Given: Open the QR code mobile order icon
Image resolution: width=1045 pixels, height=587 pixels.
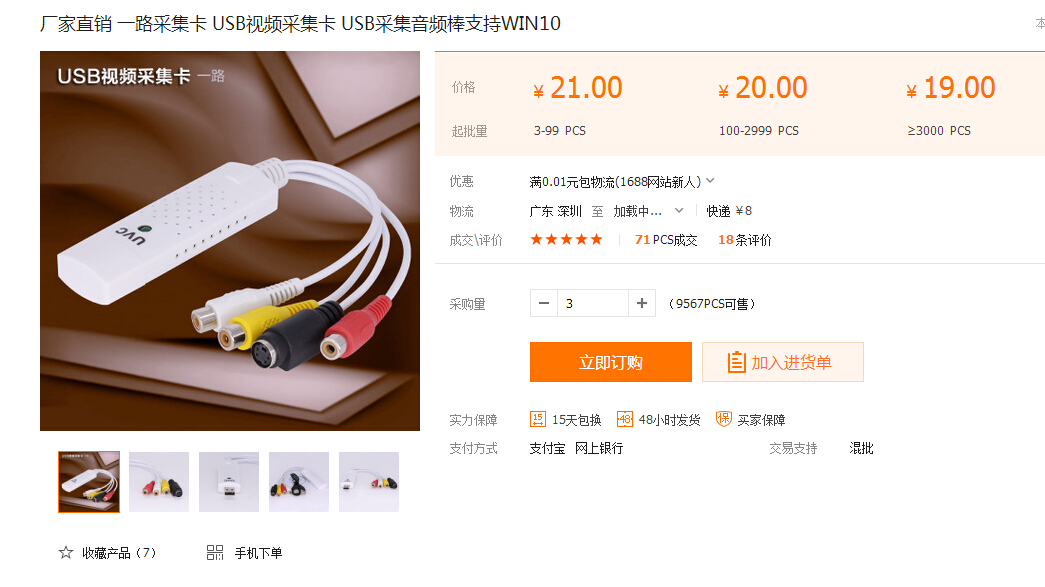Looking at the screenshot, I should pyautogui.click(x=215, y=552).
